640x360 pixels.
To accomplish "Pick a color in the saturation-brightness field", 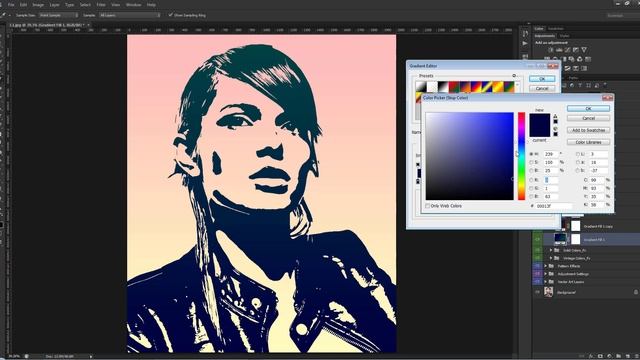I will coord(469,156).
